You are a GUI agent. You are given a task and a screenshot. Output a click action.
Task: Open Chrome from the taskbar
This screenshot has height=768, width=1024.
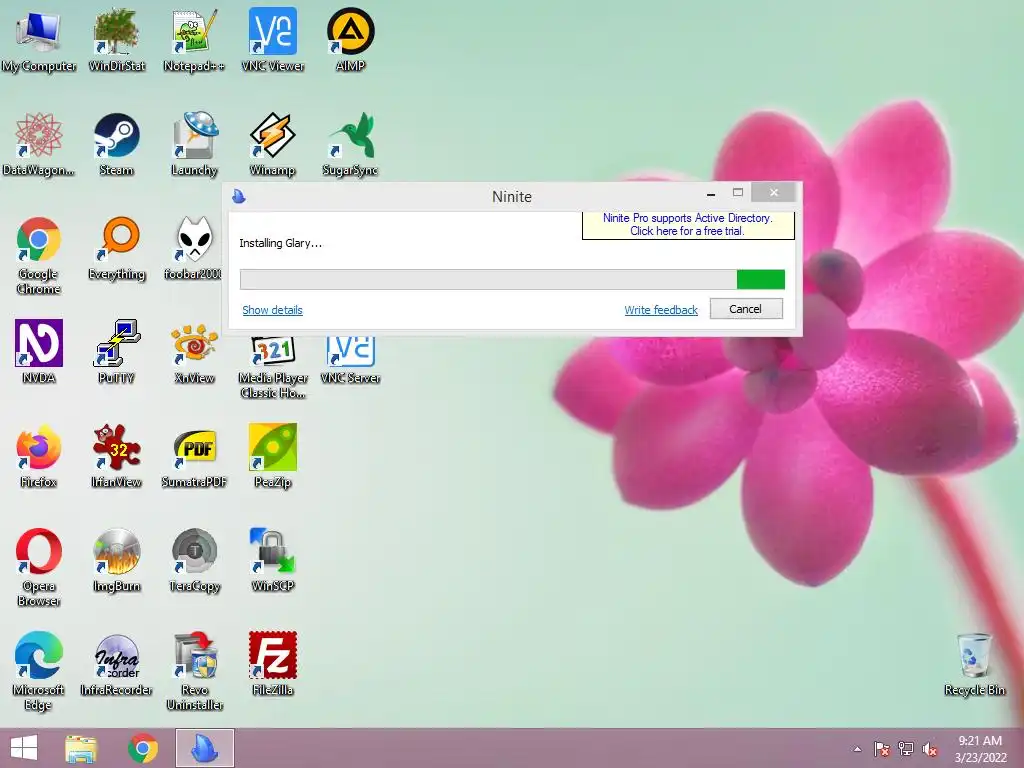tap(143, 748)
